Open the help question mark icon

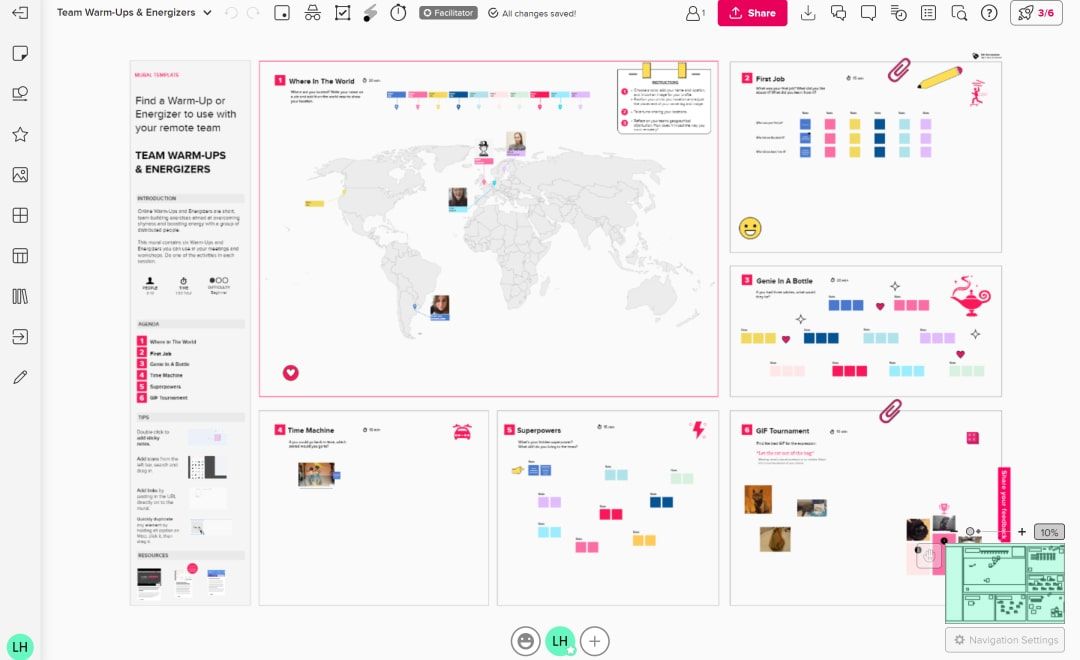[989, 13]
